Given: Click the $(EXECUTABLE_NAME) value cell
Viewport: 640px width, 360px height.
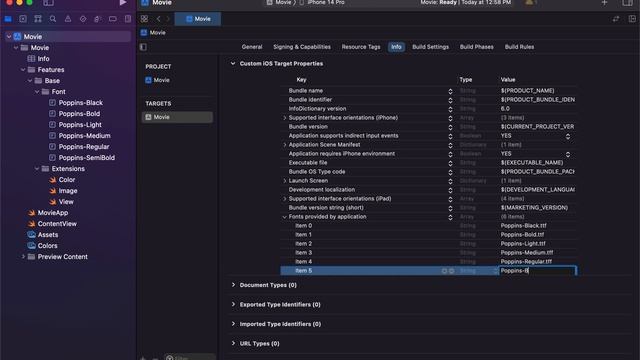Looking at the screenshot, I should [532, 163].
